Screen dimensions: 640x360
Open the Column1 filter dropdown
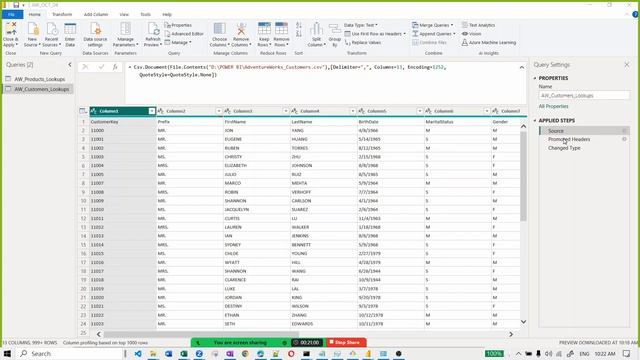[151, 111]
